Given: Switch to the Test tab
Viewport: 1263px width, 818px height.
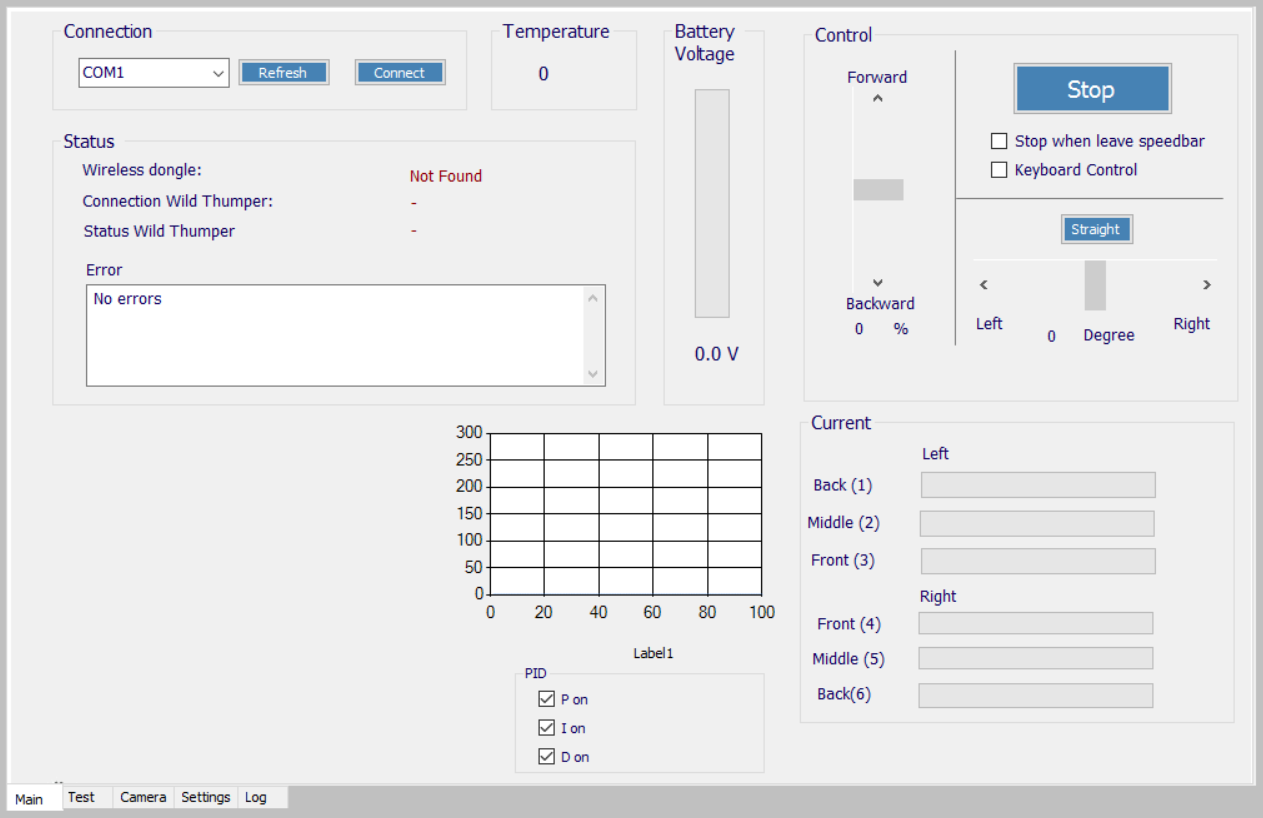Looking at the screenshot, I should click(82, 797).
